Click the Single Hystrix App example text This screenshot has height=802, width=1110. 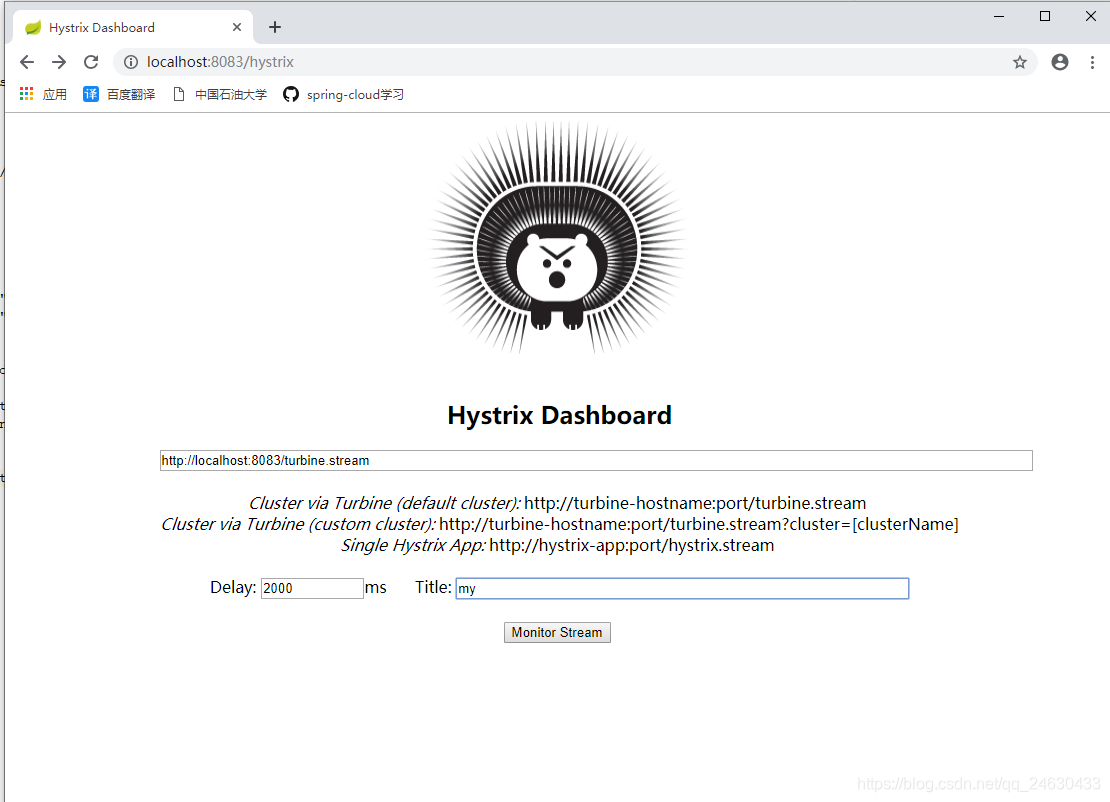(x=557, y=545)
